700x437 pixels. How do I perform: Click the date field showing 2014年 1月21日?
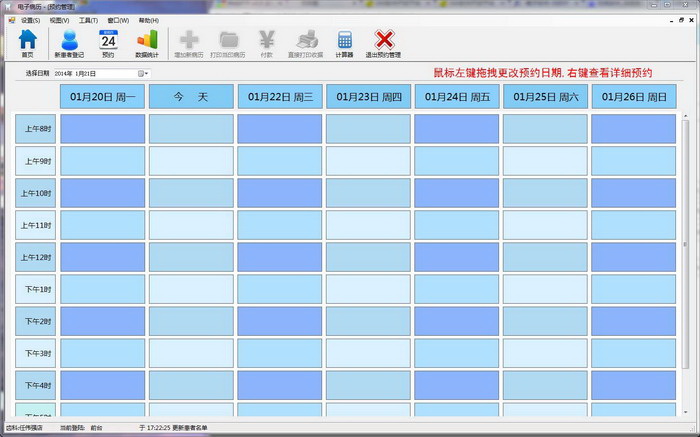95,73
